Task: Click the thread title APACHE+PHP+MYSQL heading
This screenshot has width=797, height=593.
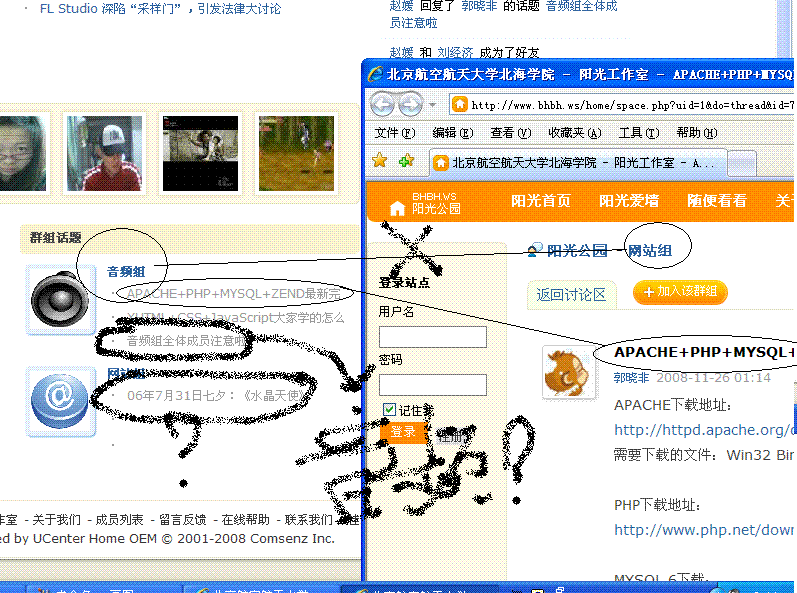Action: [x=703, y=352]
